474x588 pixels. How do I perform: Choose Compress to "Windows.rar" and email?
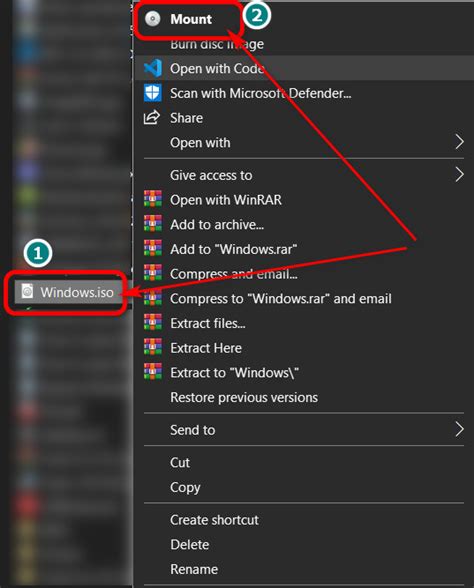click(281, 299)
